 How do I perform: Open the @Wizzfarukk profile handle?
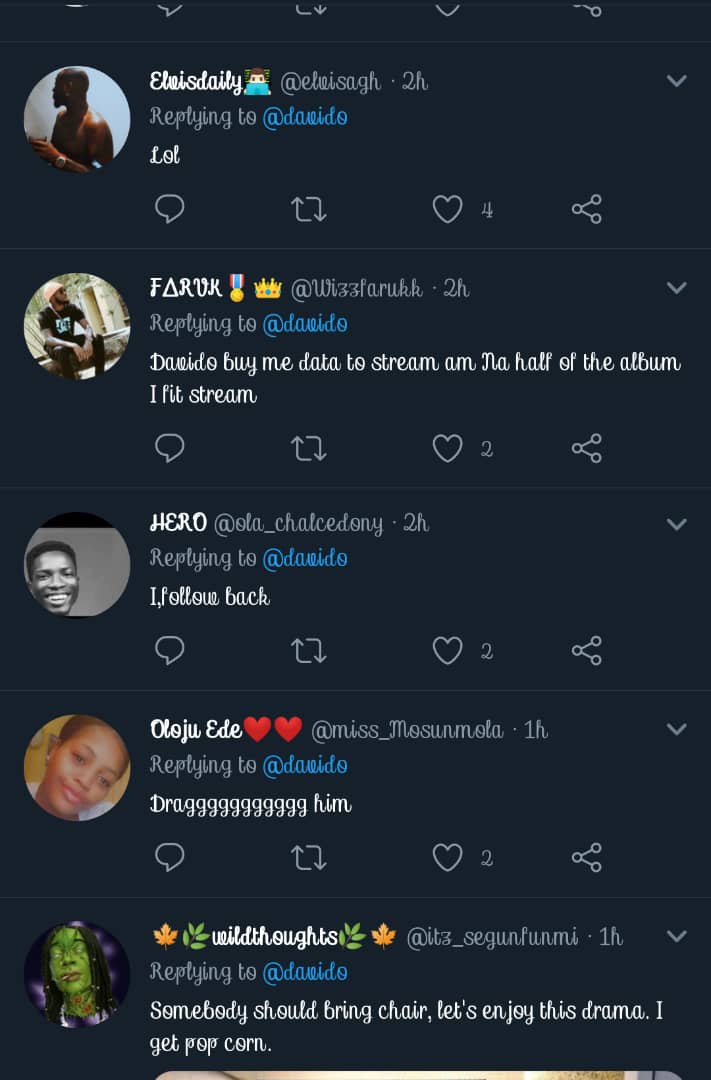pyautogui.click(x=356, y=289)
